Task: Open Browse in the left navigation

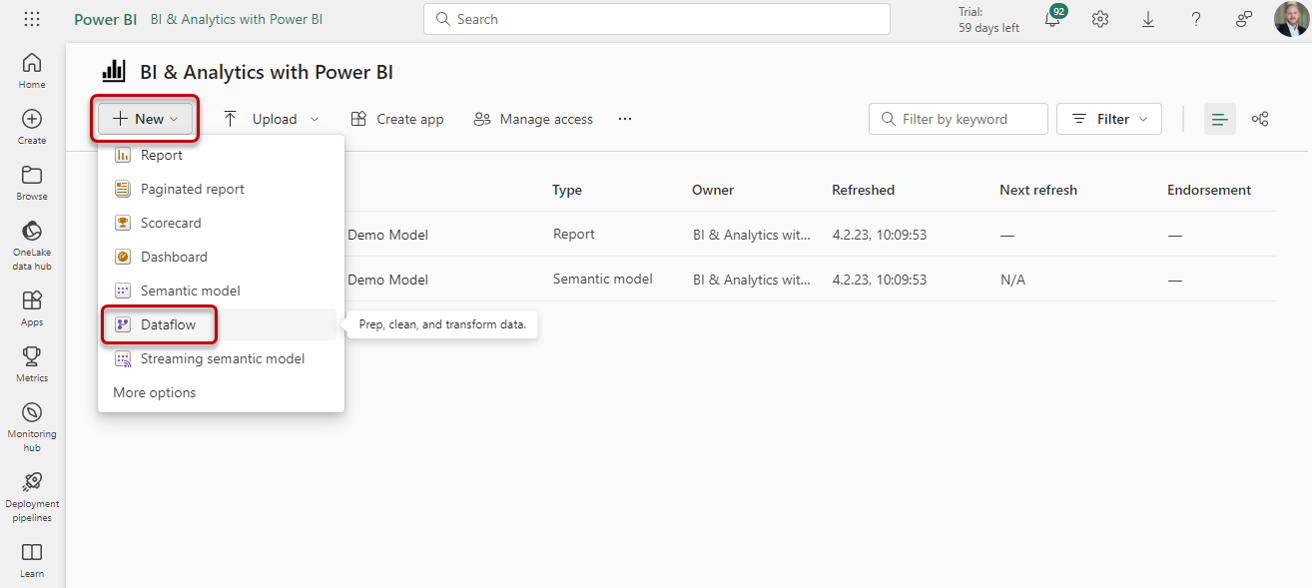Action: (32, 183)
